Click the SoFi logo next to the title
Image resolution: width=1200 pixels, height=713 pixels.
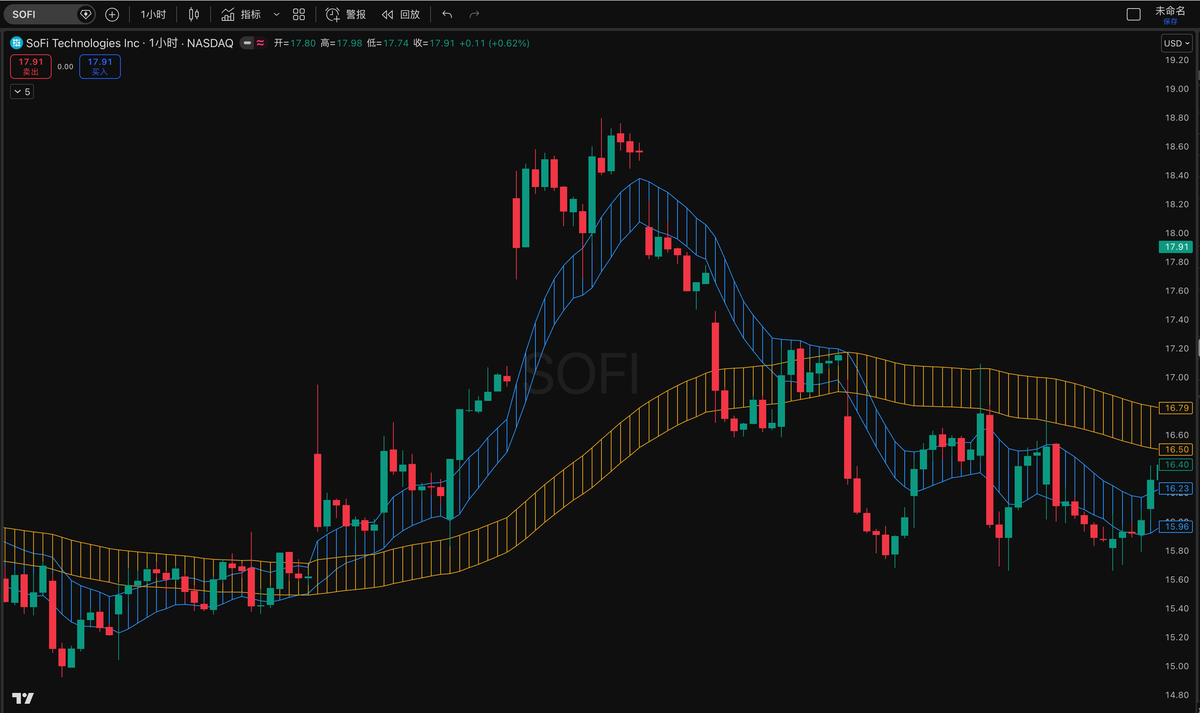16,43
